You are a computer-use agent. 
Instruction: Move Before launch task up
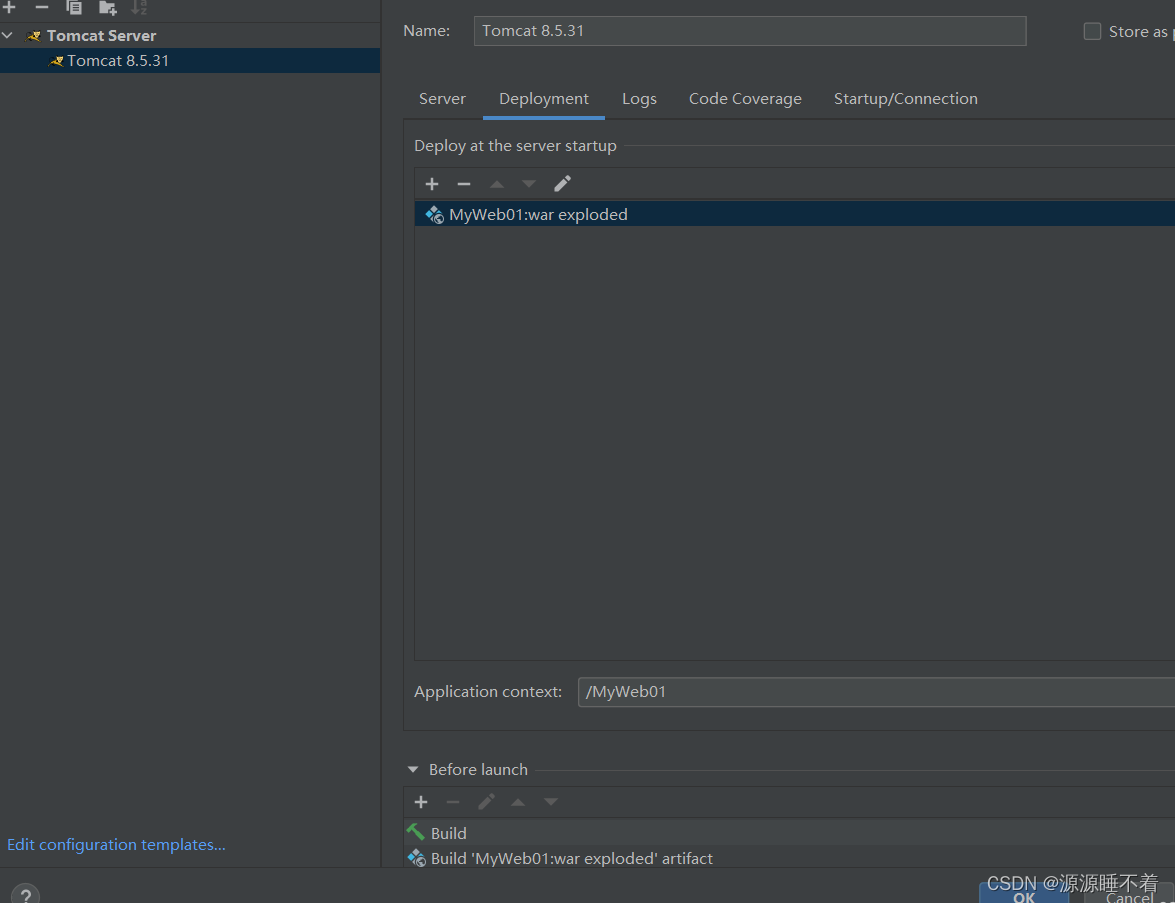coord(518,802)
